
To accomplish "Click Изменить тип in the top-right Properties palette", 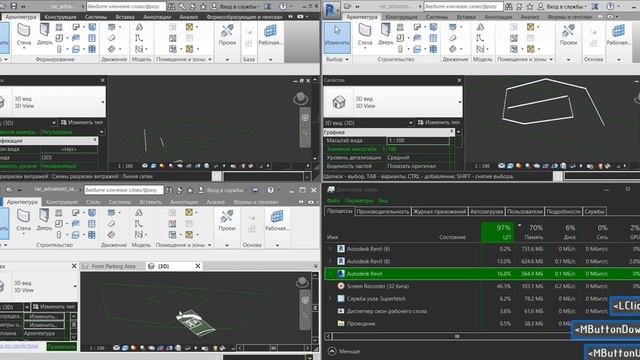I will pyautogui.click(x=439, y=122).
